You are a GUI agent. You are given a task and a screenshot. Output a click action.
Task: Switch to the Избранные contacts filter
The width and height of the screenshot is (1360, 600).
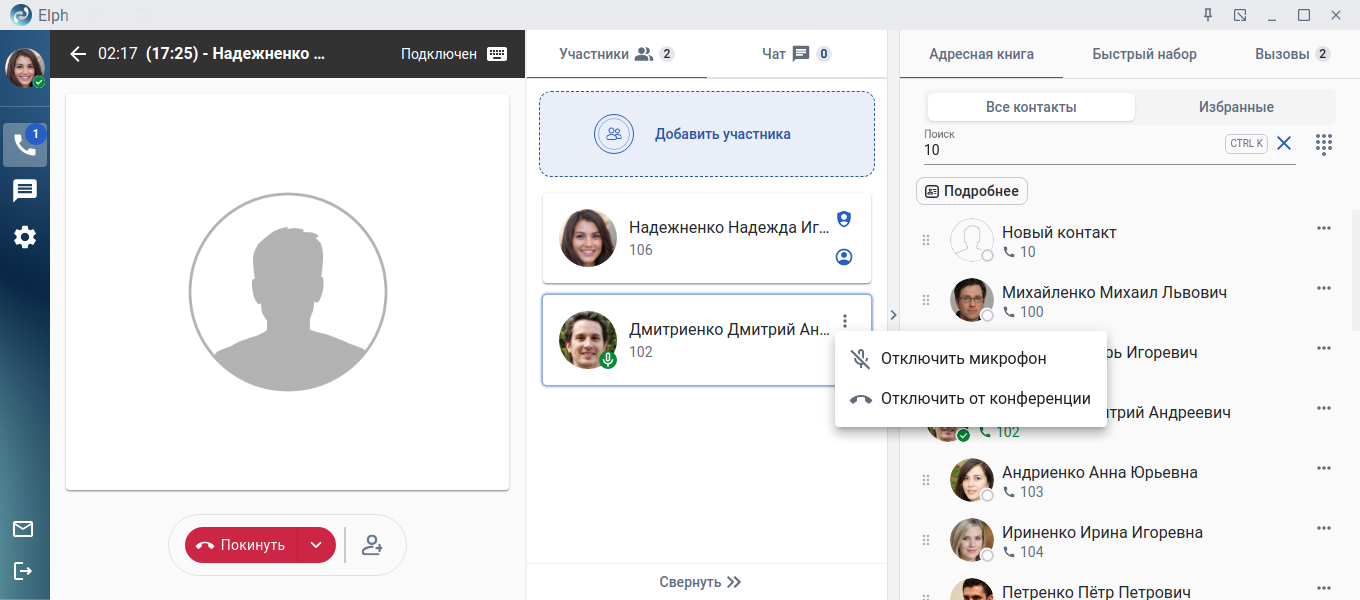tap(1236, 107)
